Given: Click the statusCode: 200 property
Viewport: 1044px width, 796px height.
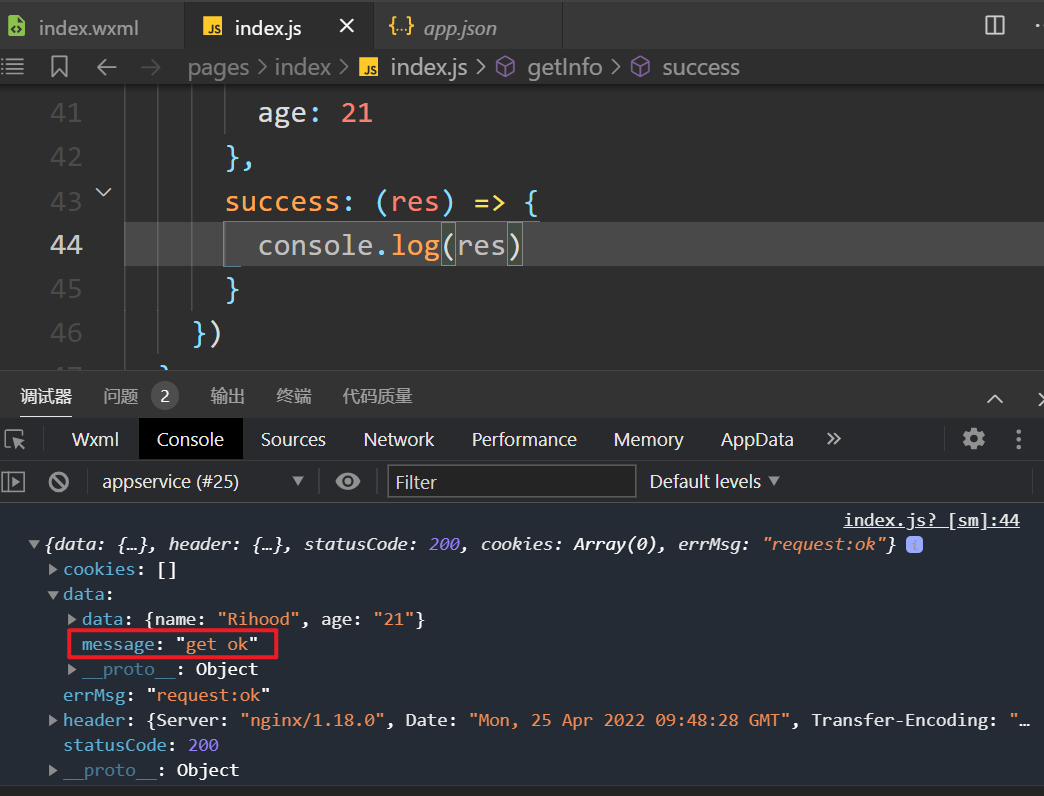Looking at the screenshot, I should click(141, 745).
